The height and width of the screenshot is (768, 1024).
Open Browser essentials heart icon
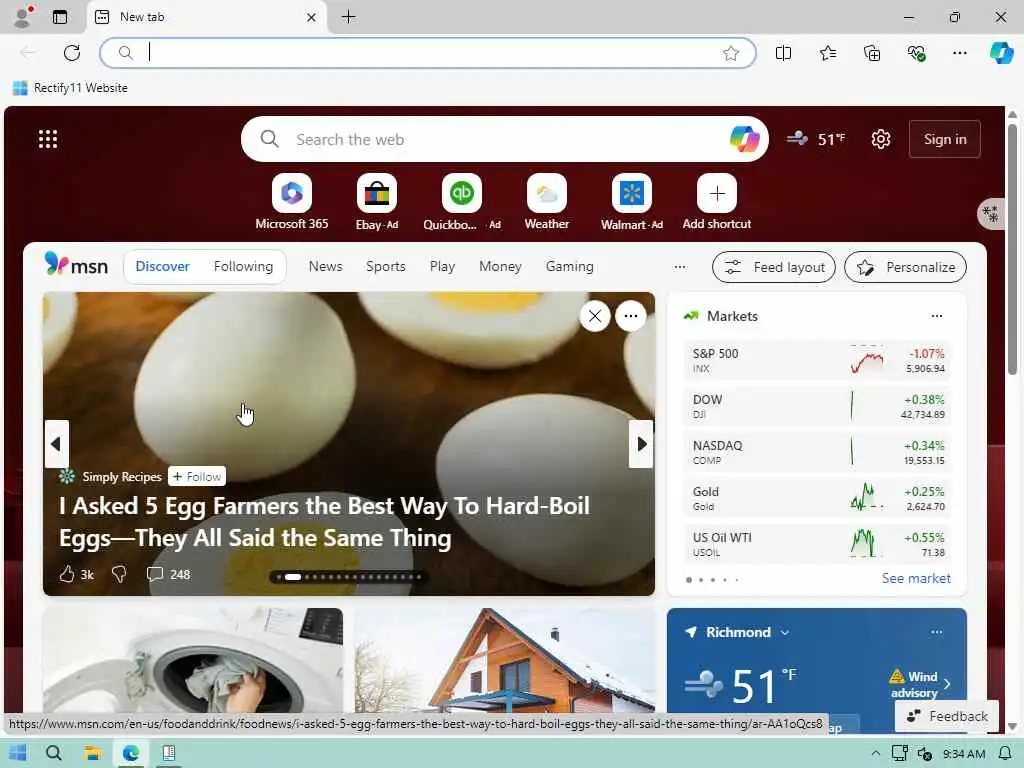[916, 53]
